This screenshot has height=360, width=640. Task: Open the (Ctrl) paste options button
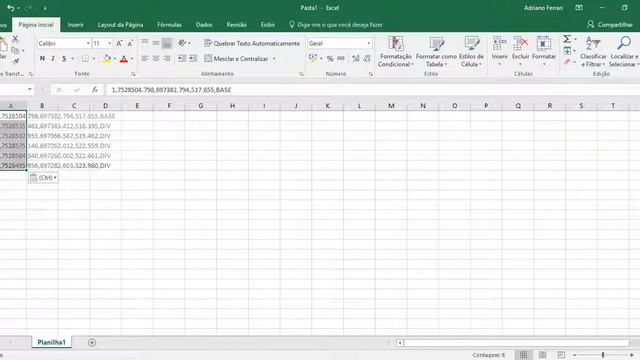[x=43, y=178]
